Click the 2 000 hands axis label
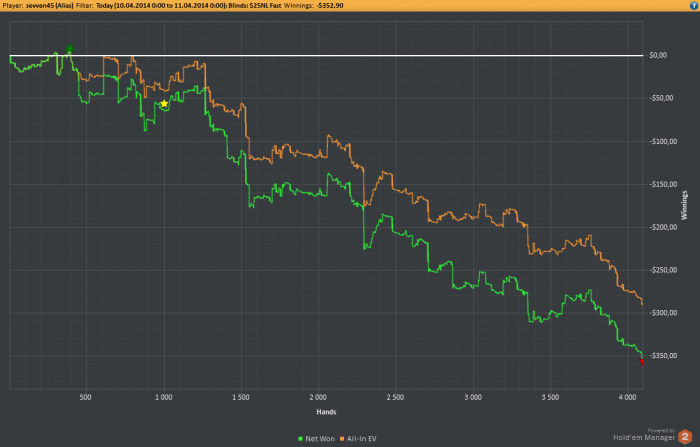The height and width of the screenshot is (447, 700). 318,397
